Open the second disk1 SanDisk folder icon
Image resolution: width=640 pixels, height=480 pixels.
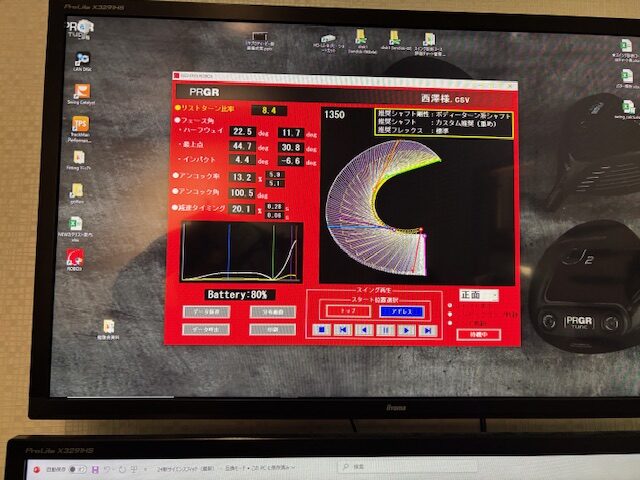(x=395, y=41)
